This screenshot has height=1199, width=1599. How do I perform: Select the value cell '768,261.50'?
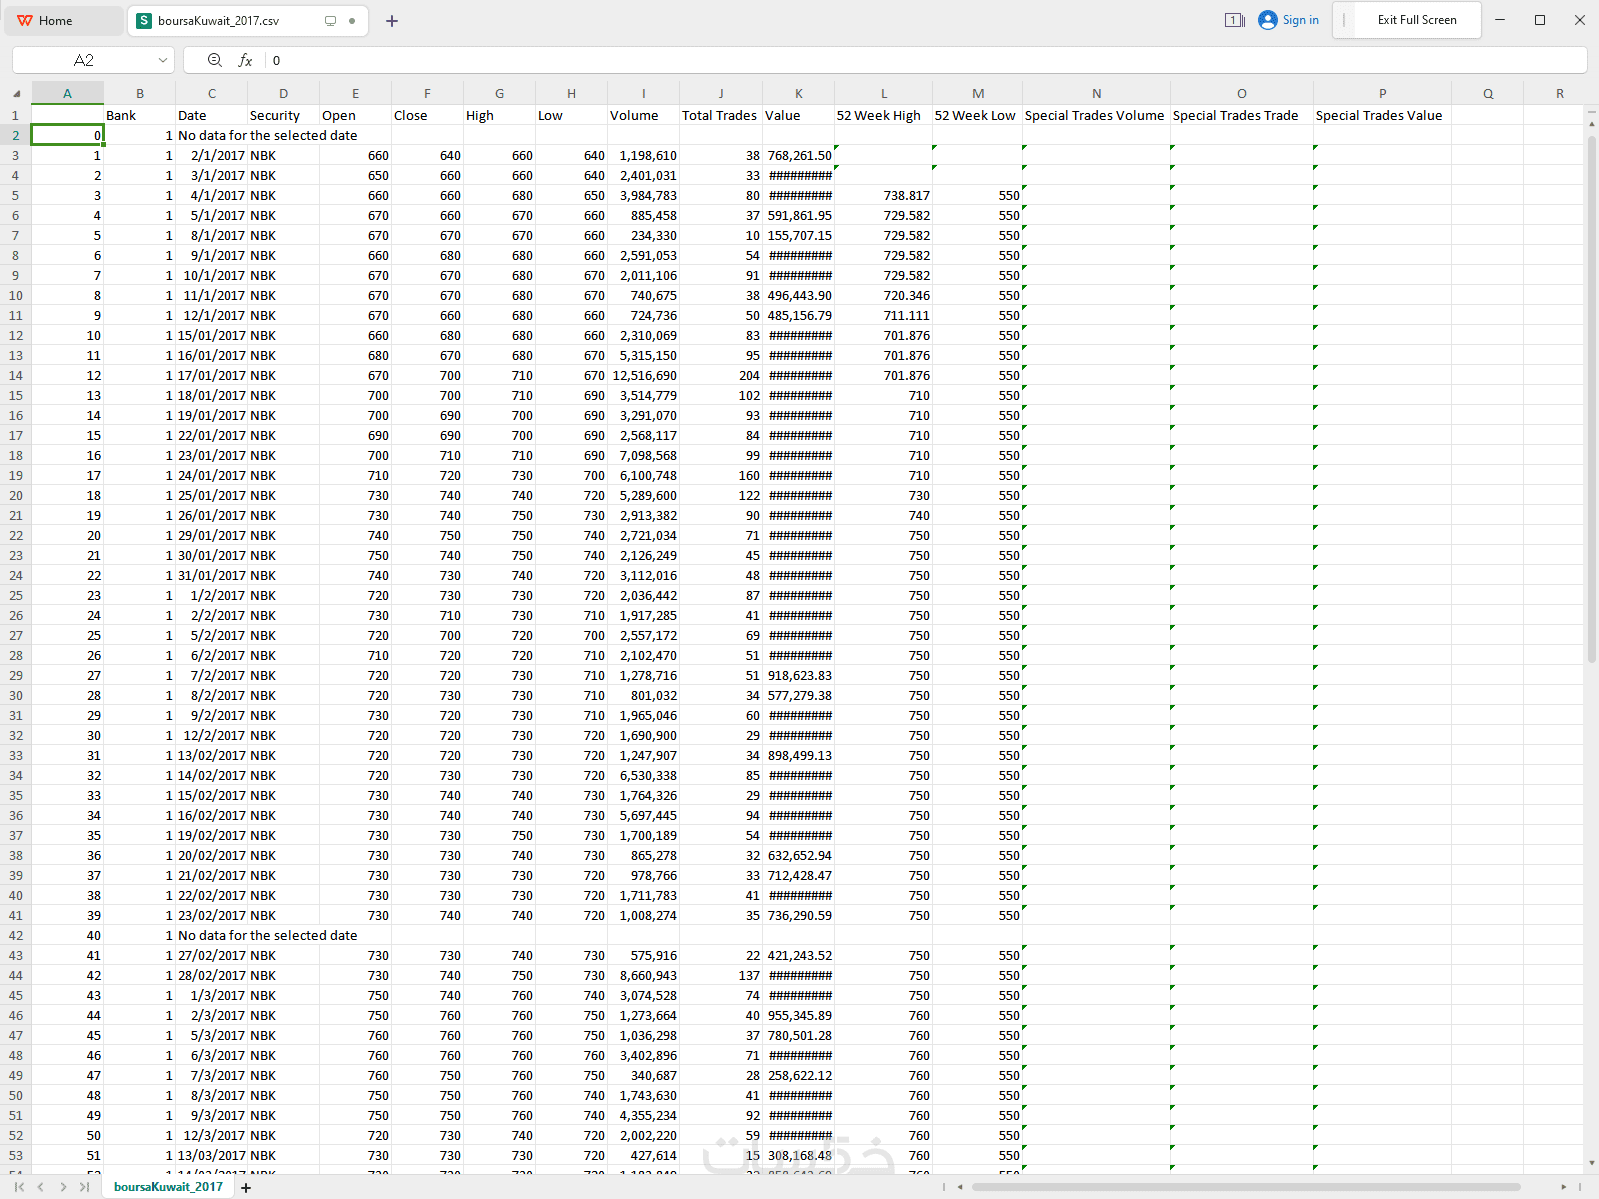point(798,155)
